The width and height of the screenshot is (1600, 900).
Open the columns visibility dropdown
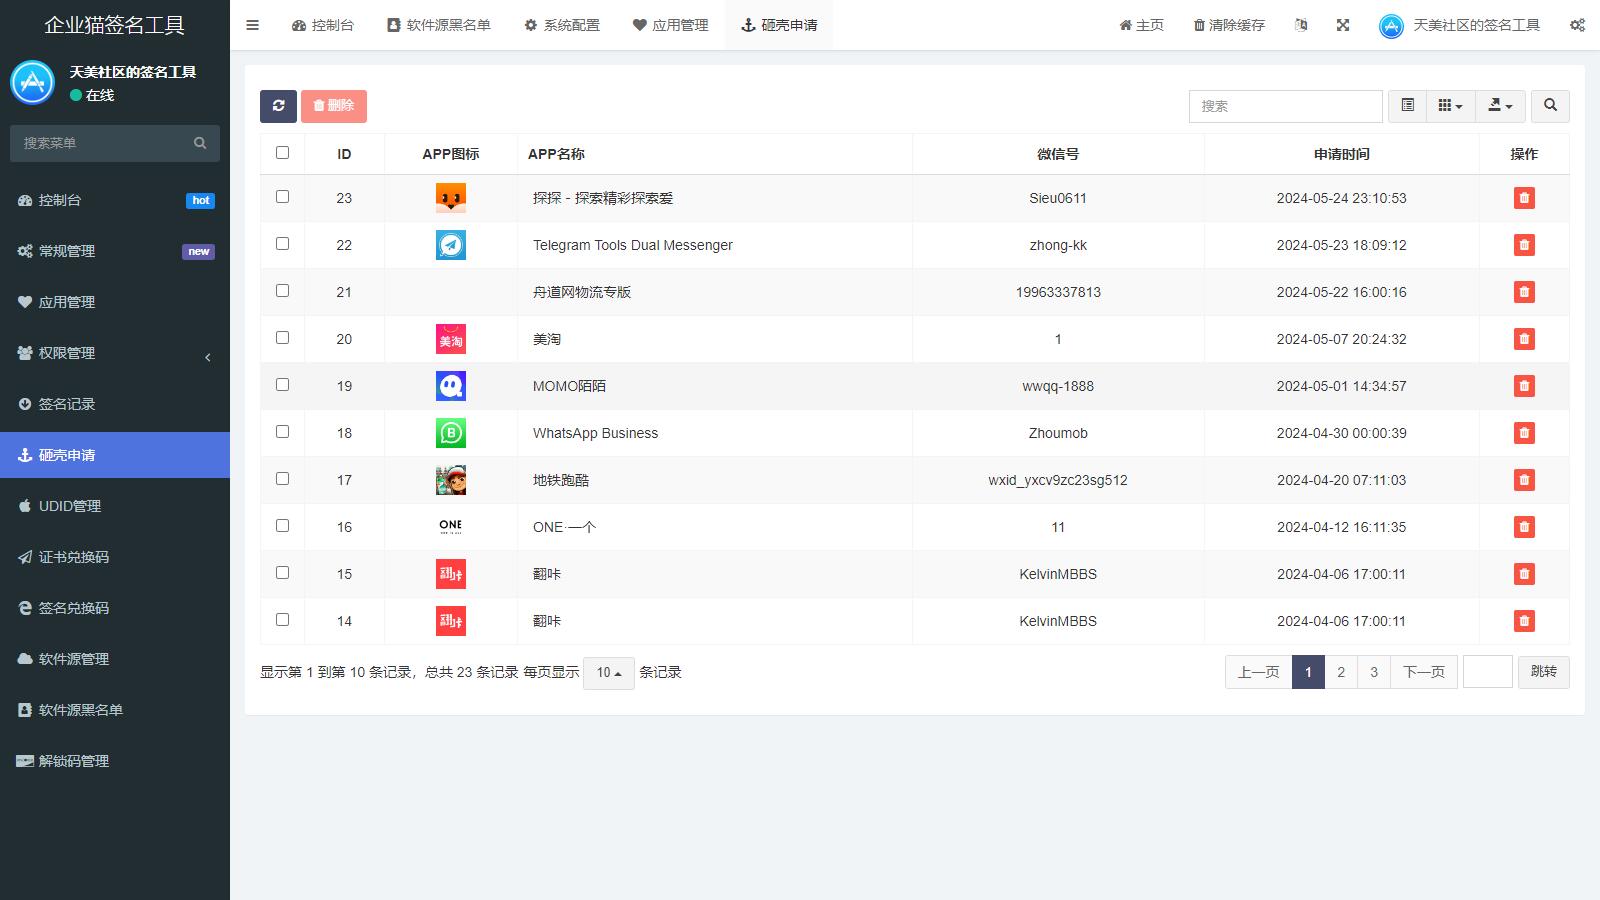pyautogui.click(x=1449, y=105)
